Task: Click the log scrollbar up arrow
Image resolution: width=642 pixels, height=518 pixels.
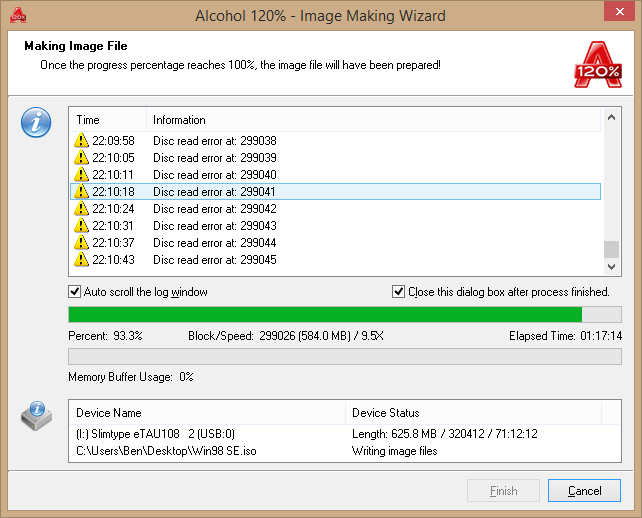Action: 611,118
